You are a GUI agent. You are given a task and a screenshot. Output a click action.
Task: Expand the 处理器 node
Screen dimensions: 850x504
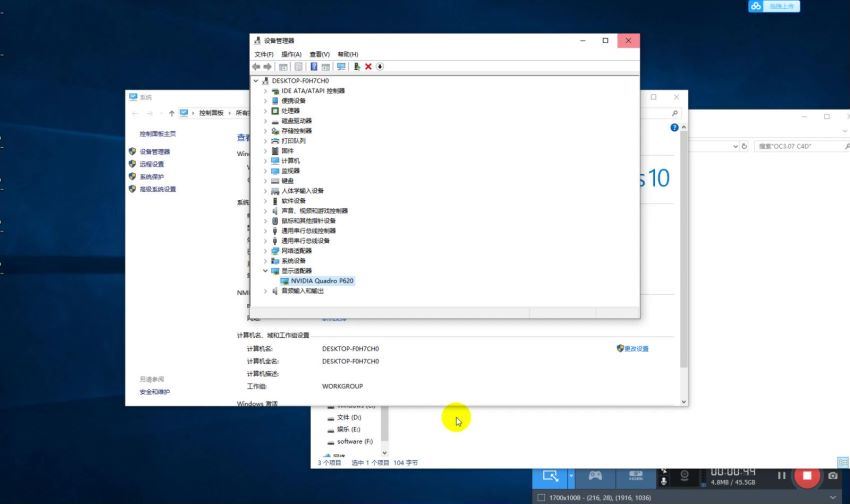tap(266, 111)
